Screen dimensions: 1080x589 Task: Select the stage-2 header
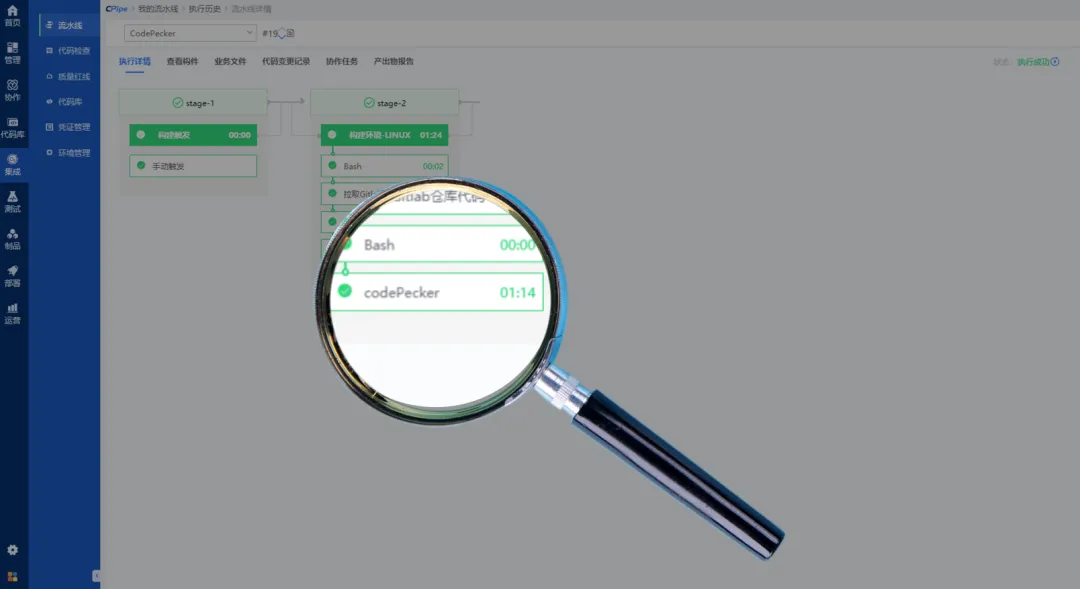tap(384, 103)
